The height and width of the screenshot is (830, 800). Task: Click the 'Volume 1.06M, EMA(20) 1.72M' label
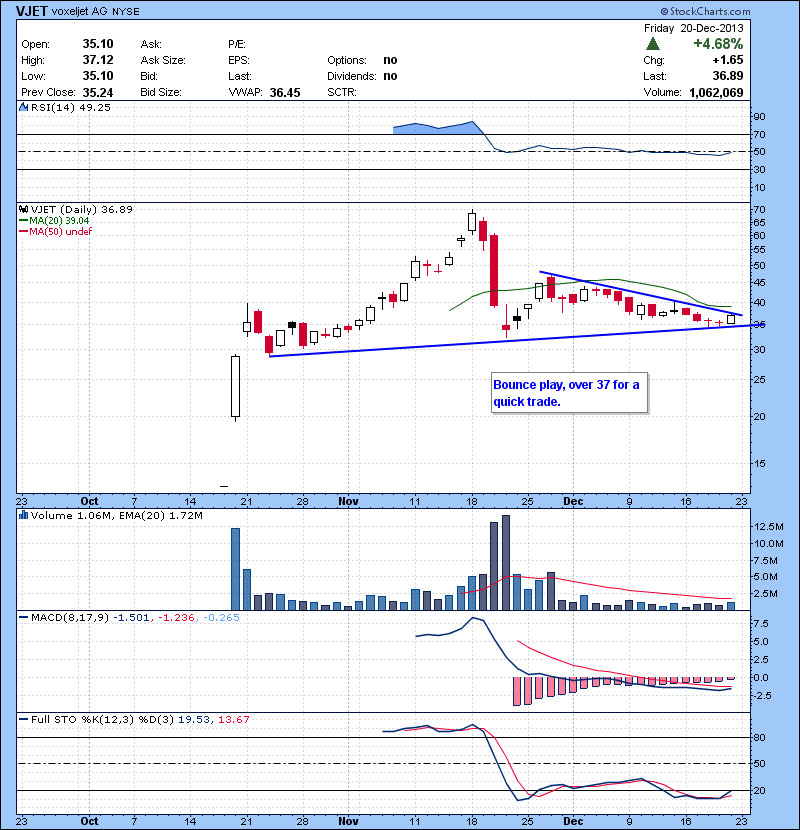click(x=116, y=515)
